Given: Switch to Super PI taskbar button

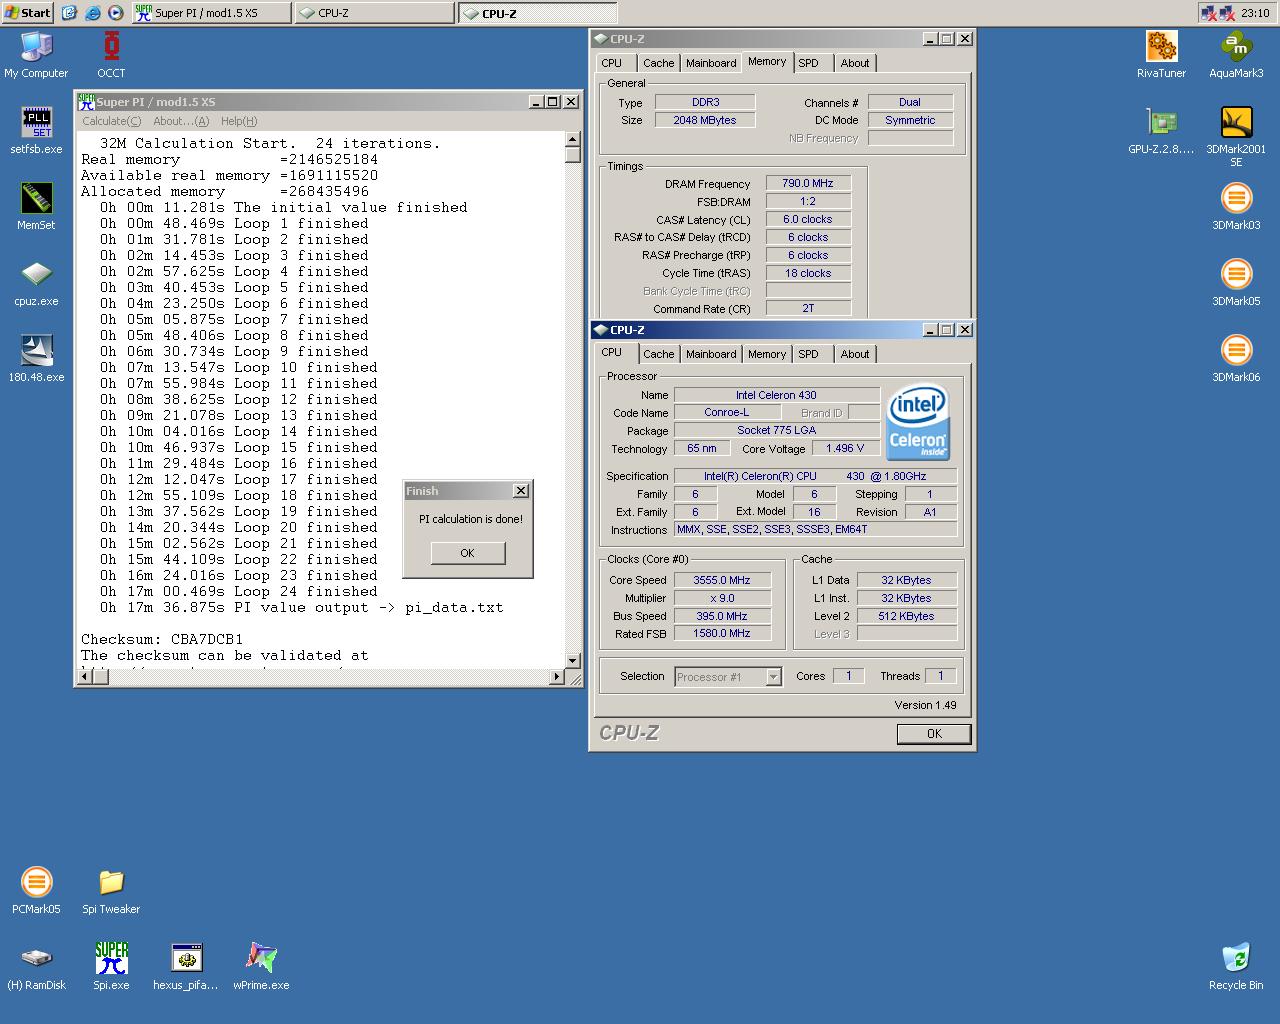Looking at the screenshot, I should click(x=211, y=13).
